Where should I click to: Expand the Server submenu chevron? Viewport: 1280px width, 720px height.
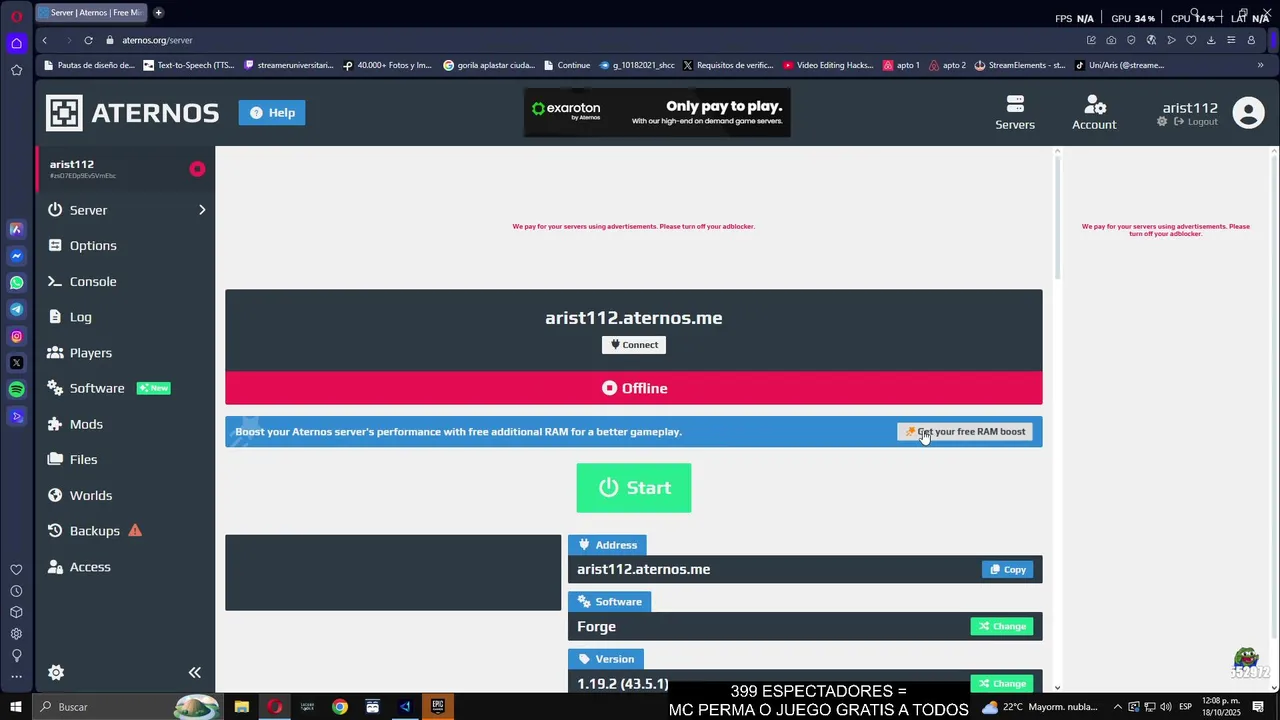click(x=202, y=210)
